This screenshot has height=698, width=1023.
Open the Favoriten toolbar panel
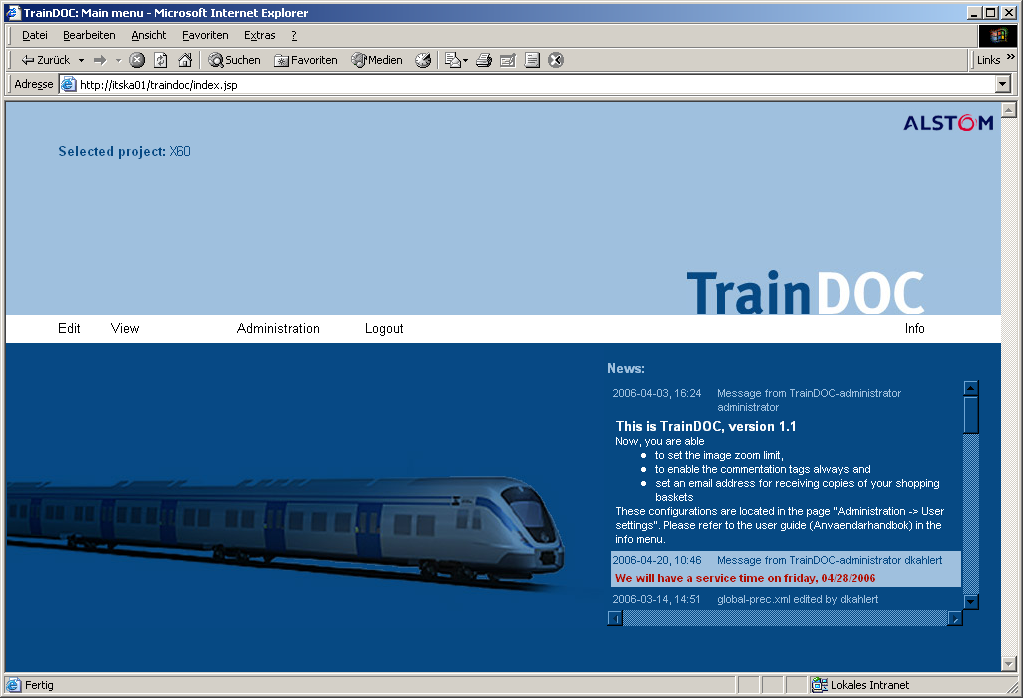click(305, 60)
